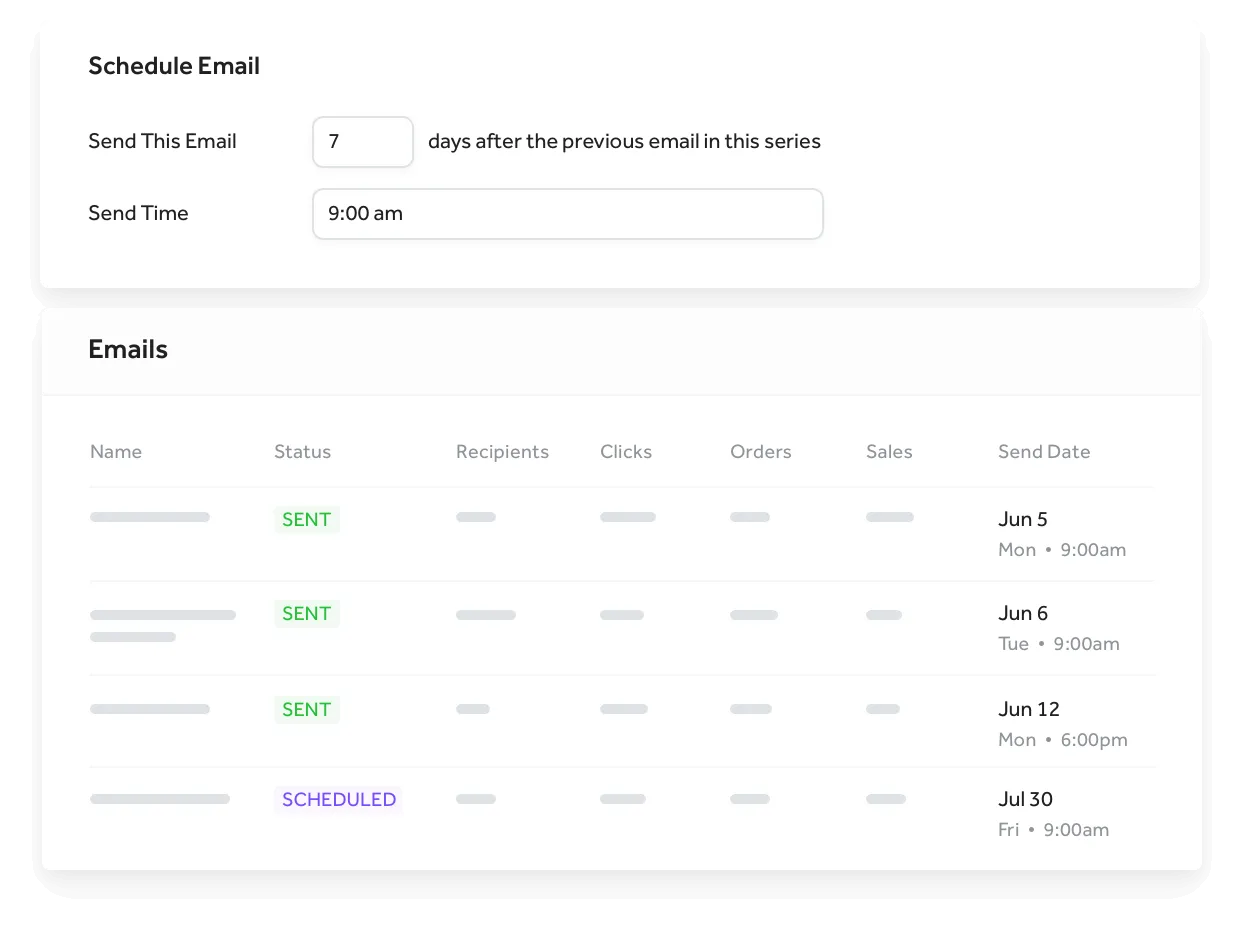The width and height of the screenshot is (1242, 930).
Task: Open the Jun 5 email row
Action: tap(620, 533)
